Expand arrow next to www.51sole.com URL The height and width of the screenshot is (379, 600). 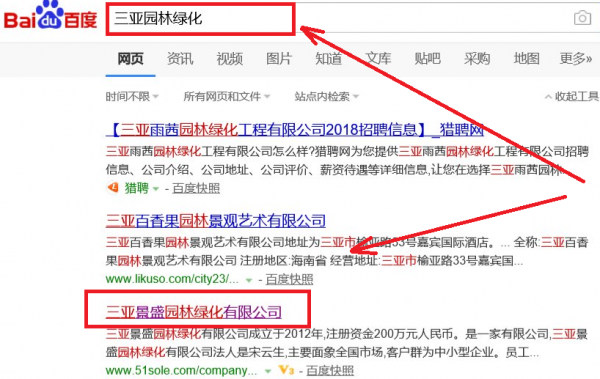[x=268, y=371]
